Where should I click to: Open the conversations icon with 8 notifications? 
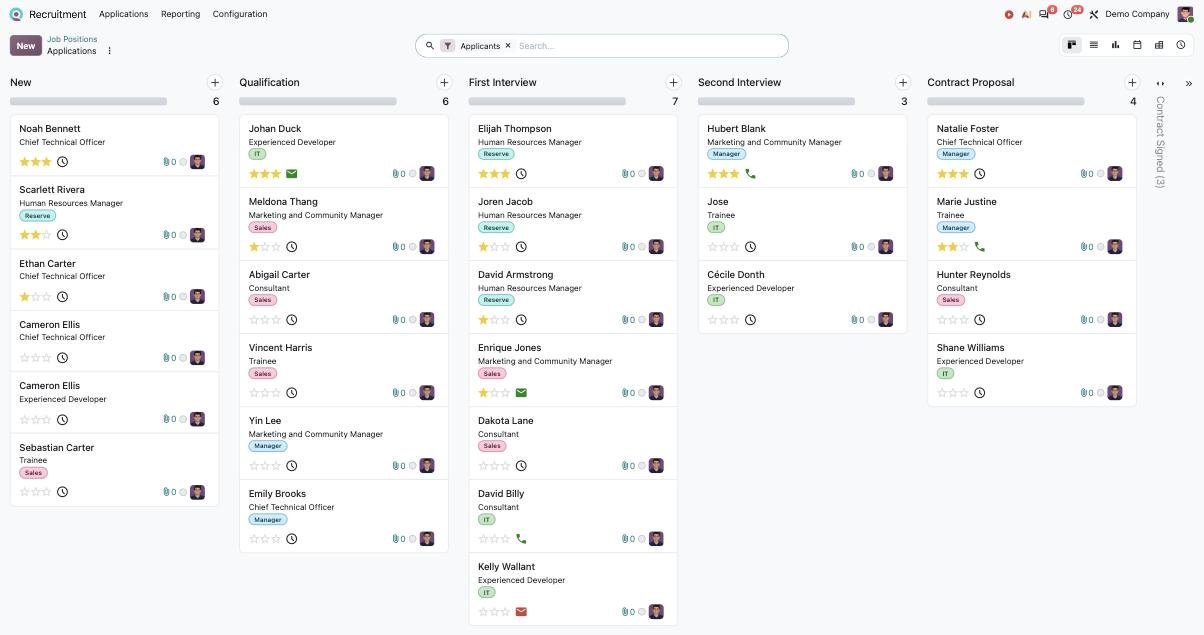[1045, 14]
